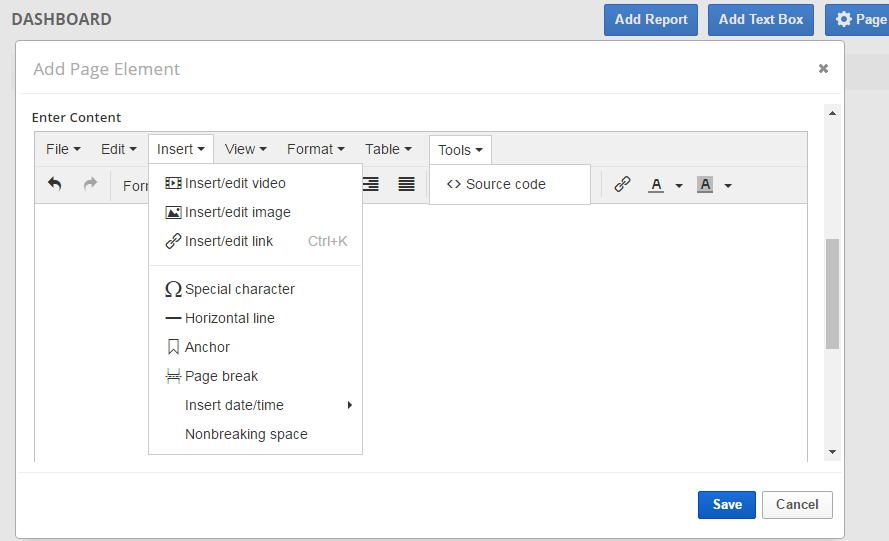
Task: Choose Insert/edit image menu entry
Action: (237, 212)
